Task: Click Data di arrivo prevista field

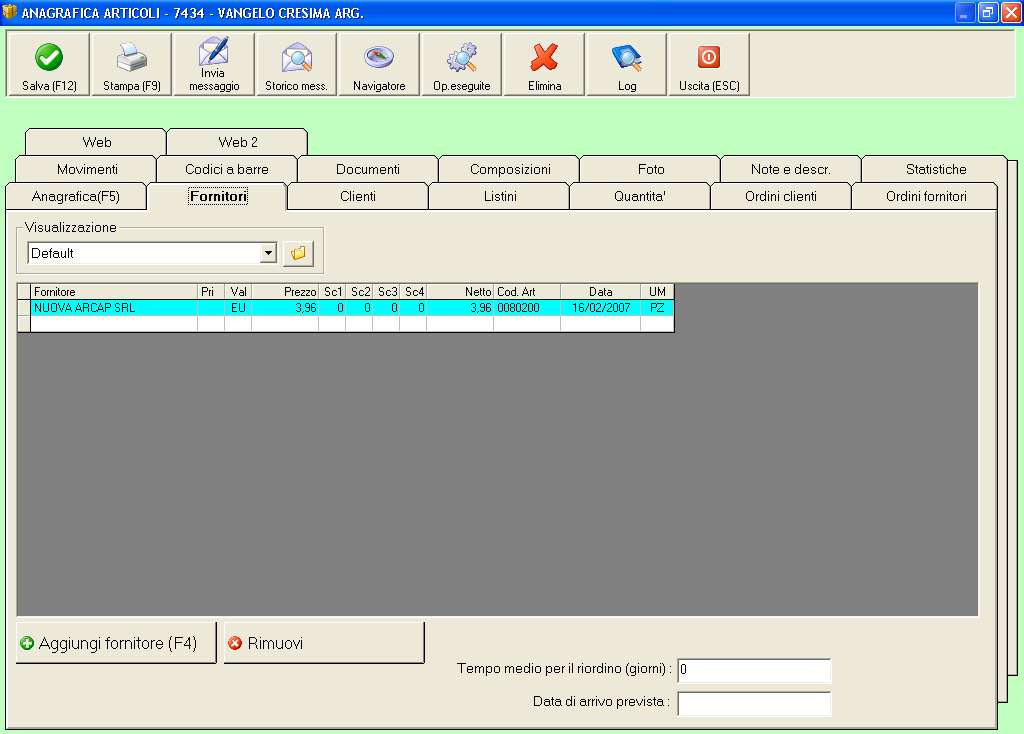Action: click(754, 703)
